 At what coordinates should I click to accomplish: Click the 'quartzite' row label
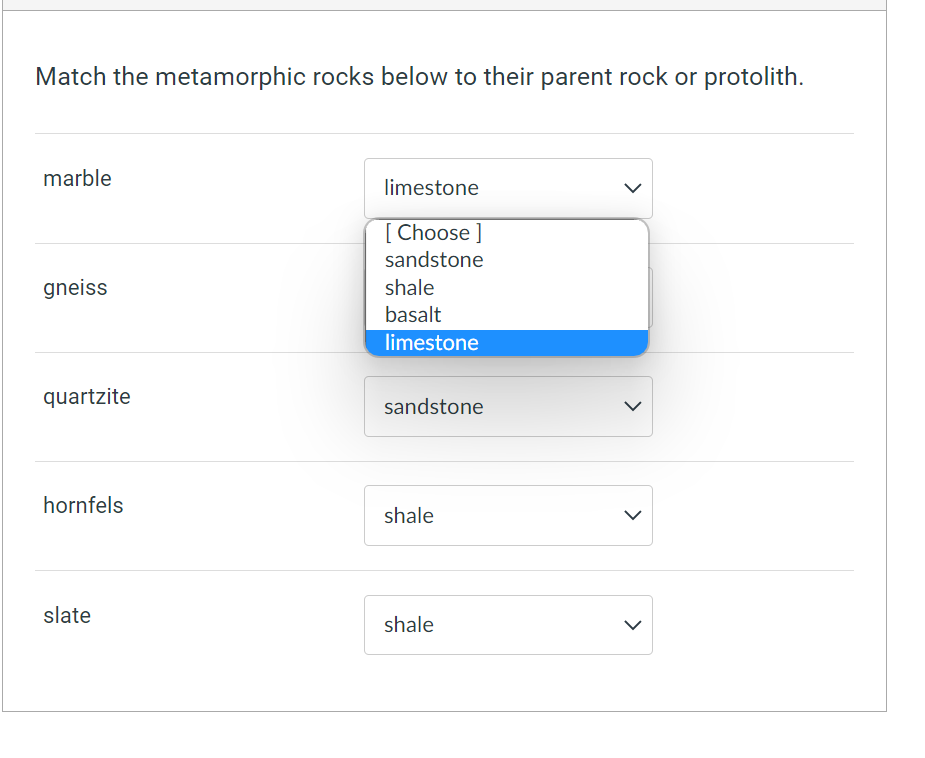point(87,396)
